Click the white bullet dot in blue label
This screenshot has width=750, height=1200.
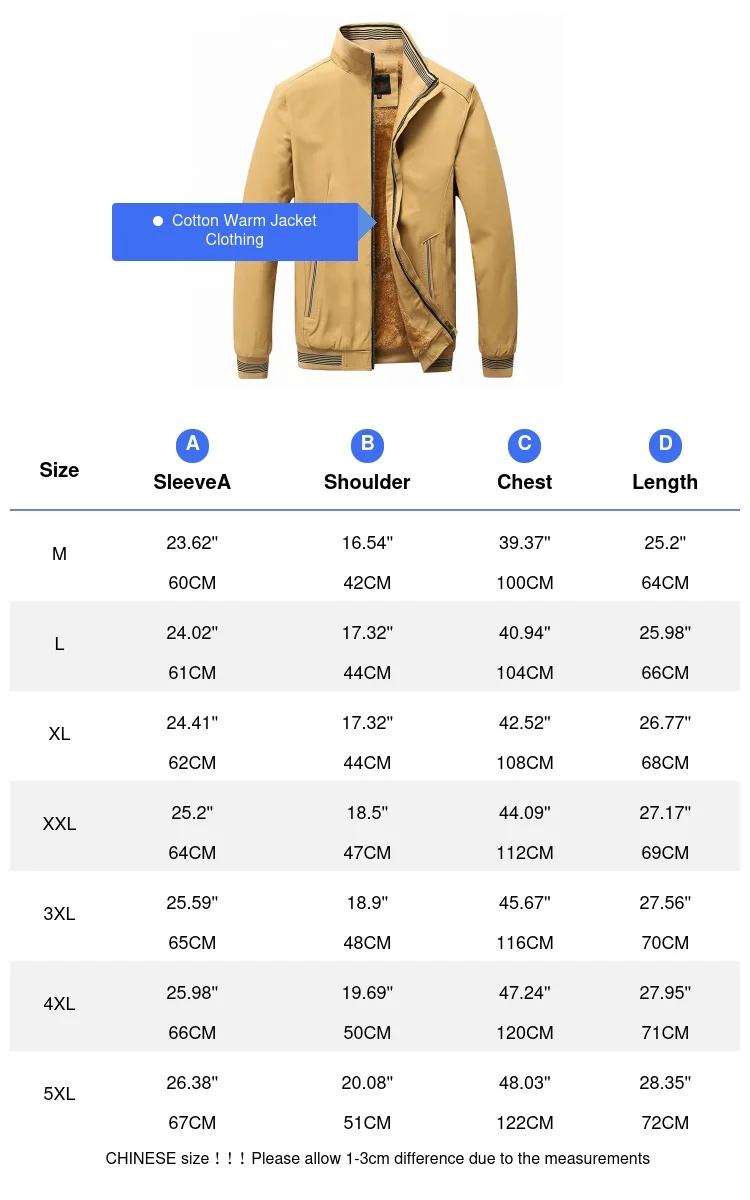157,221
